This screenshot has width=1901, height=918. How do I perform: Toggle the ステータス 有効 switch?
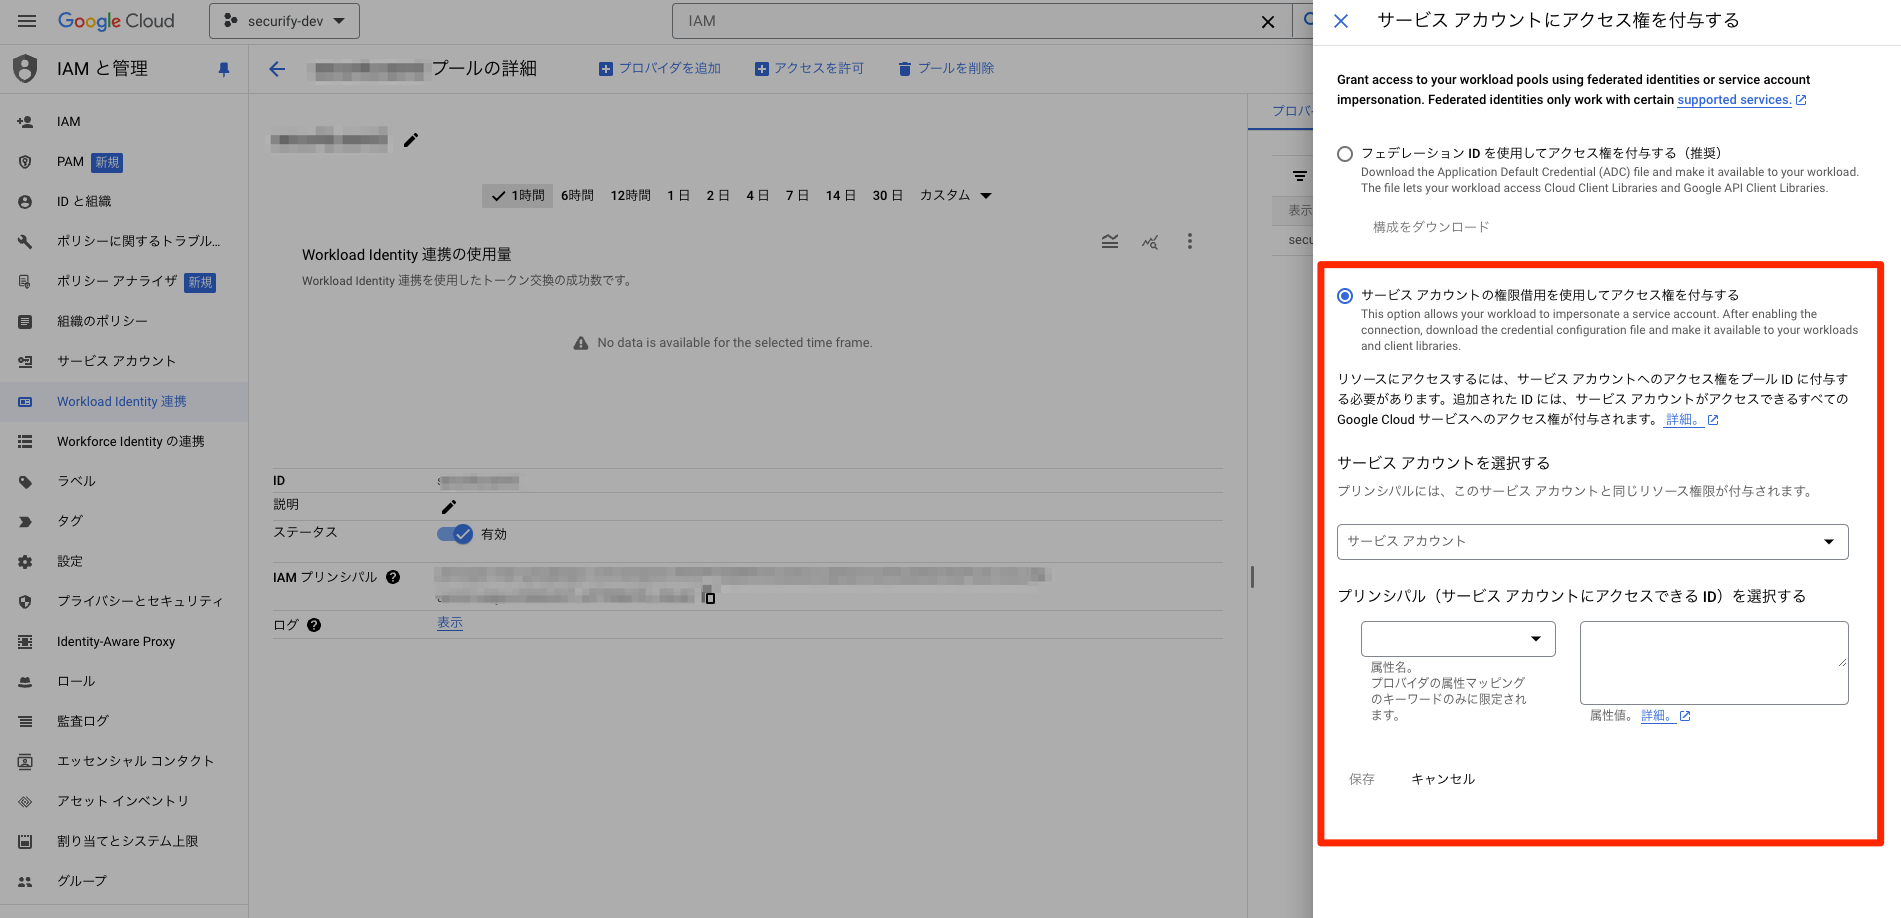(x=455, y=534)
